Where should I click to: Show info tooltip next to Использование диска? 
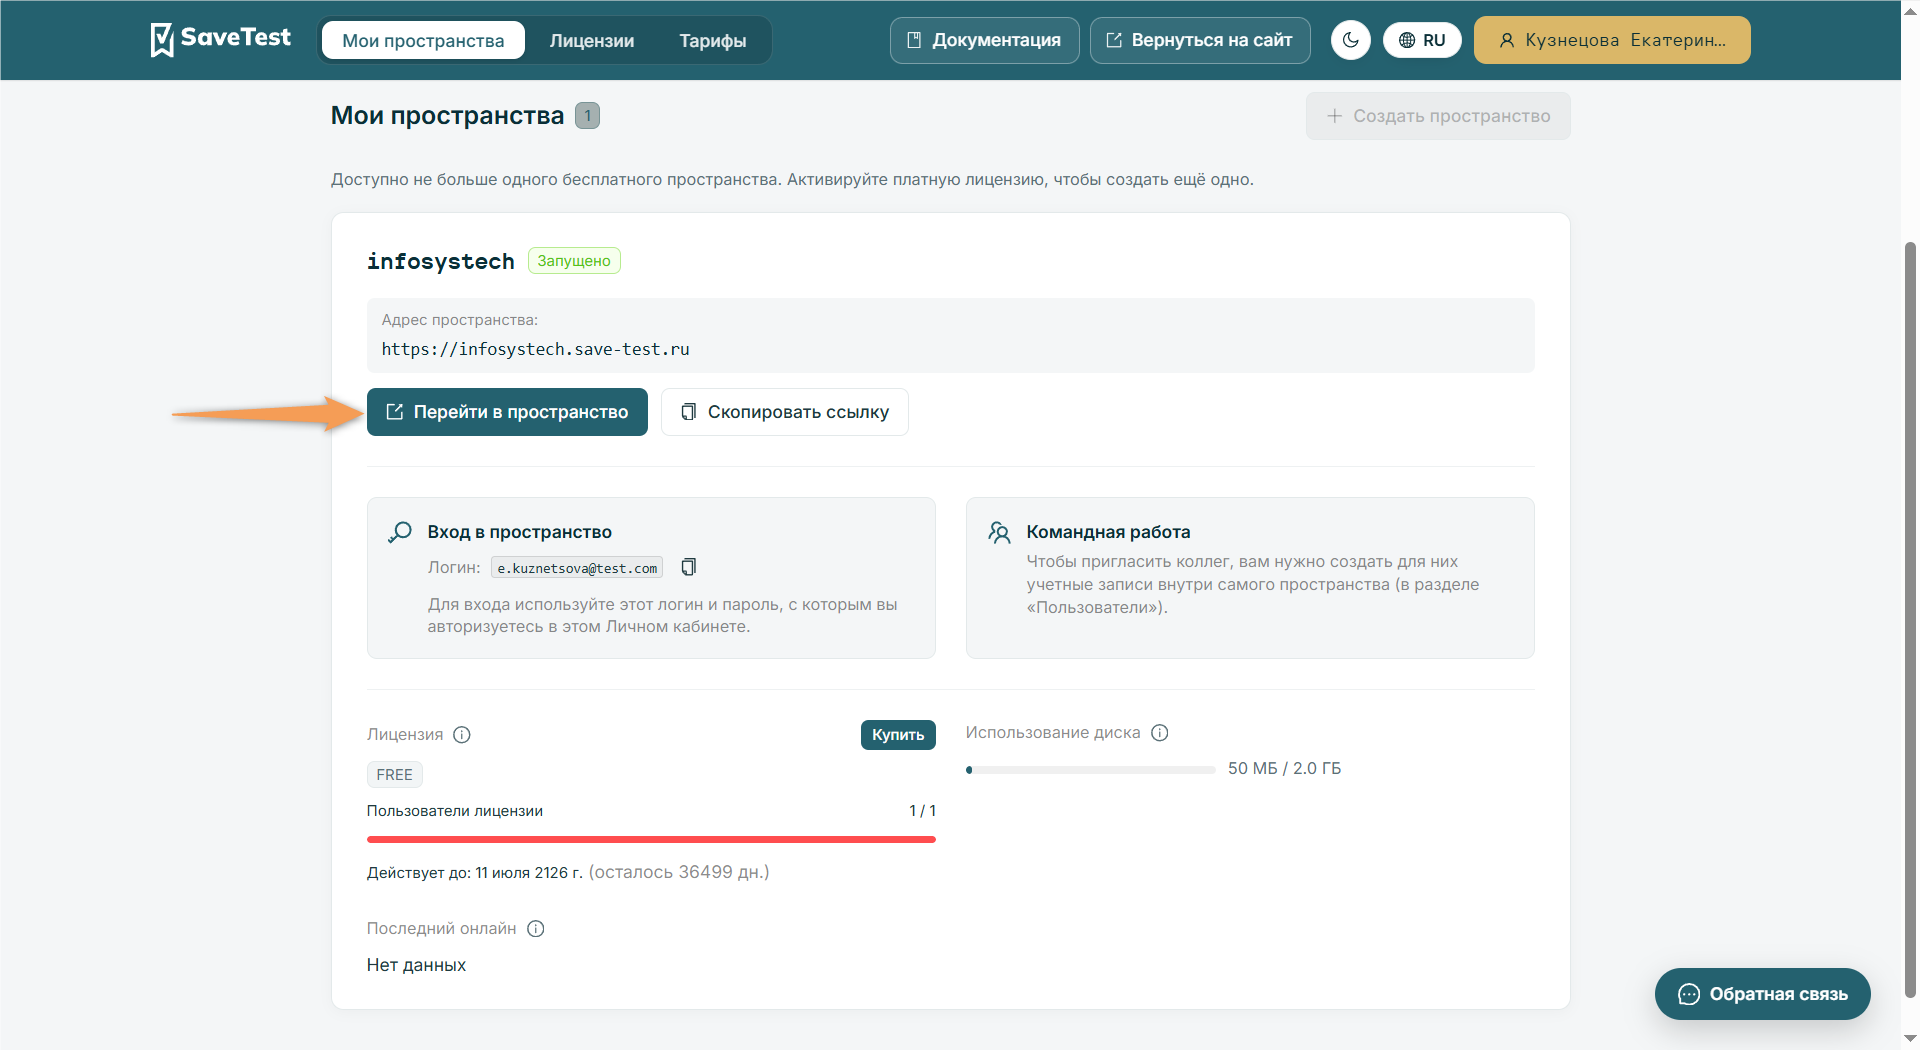tap(1160, 733)
